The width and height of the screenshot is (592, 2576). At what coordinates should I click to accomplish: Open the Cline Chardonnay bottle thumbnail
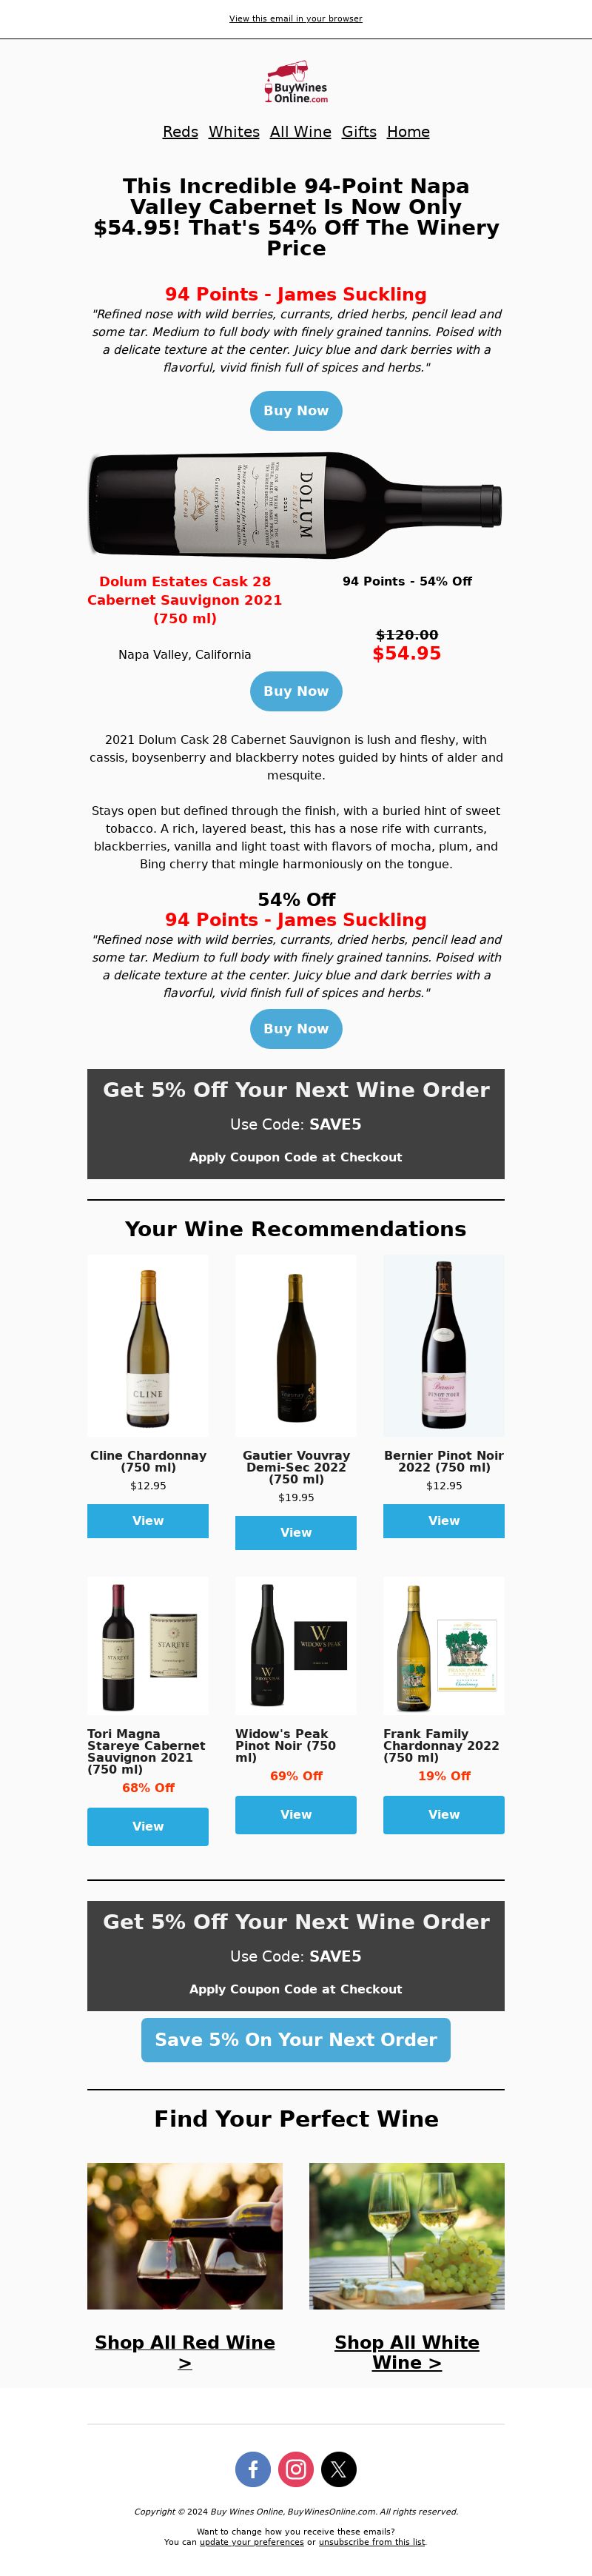pos(148,1346)
